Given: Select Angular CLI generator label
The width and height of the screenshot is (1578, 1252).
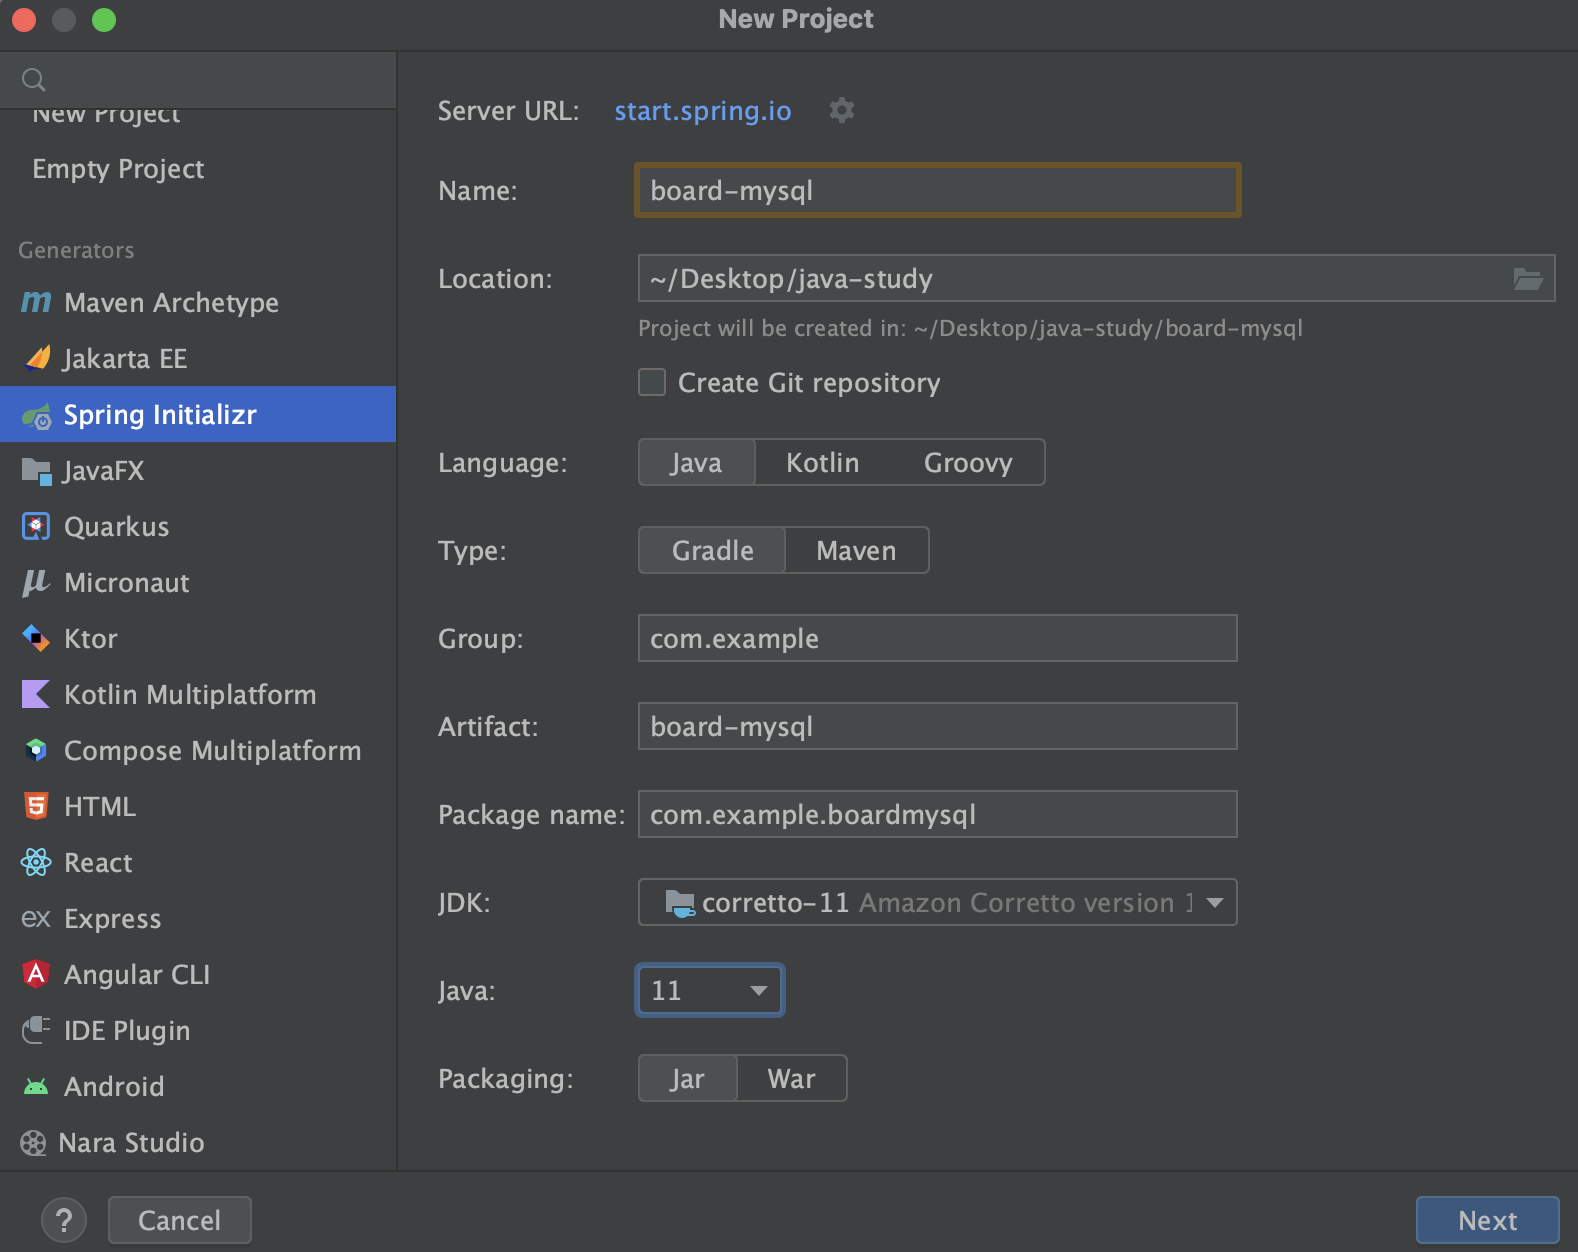Looking at the screenshot, I should pos(137,974).
